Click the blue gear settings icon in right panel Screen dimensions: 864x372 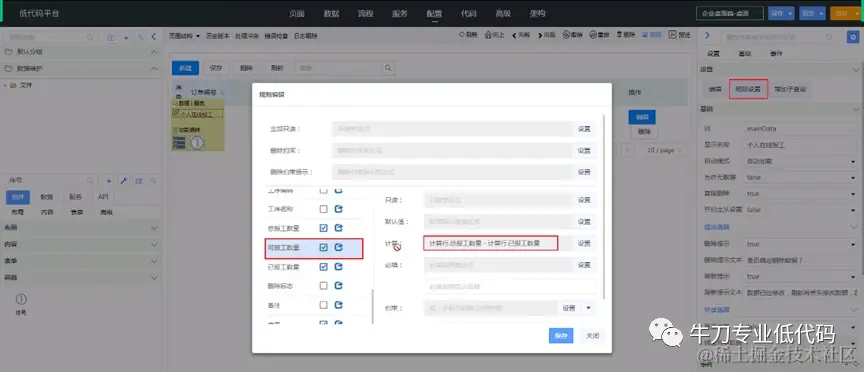coord(852,37)
